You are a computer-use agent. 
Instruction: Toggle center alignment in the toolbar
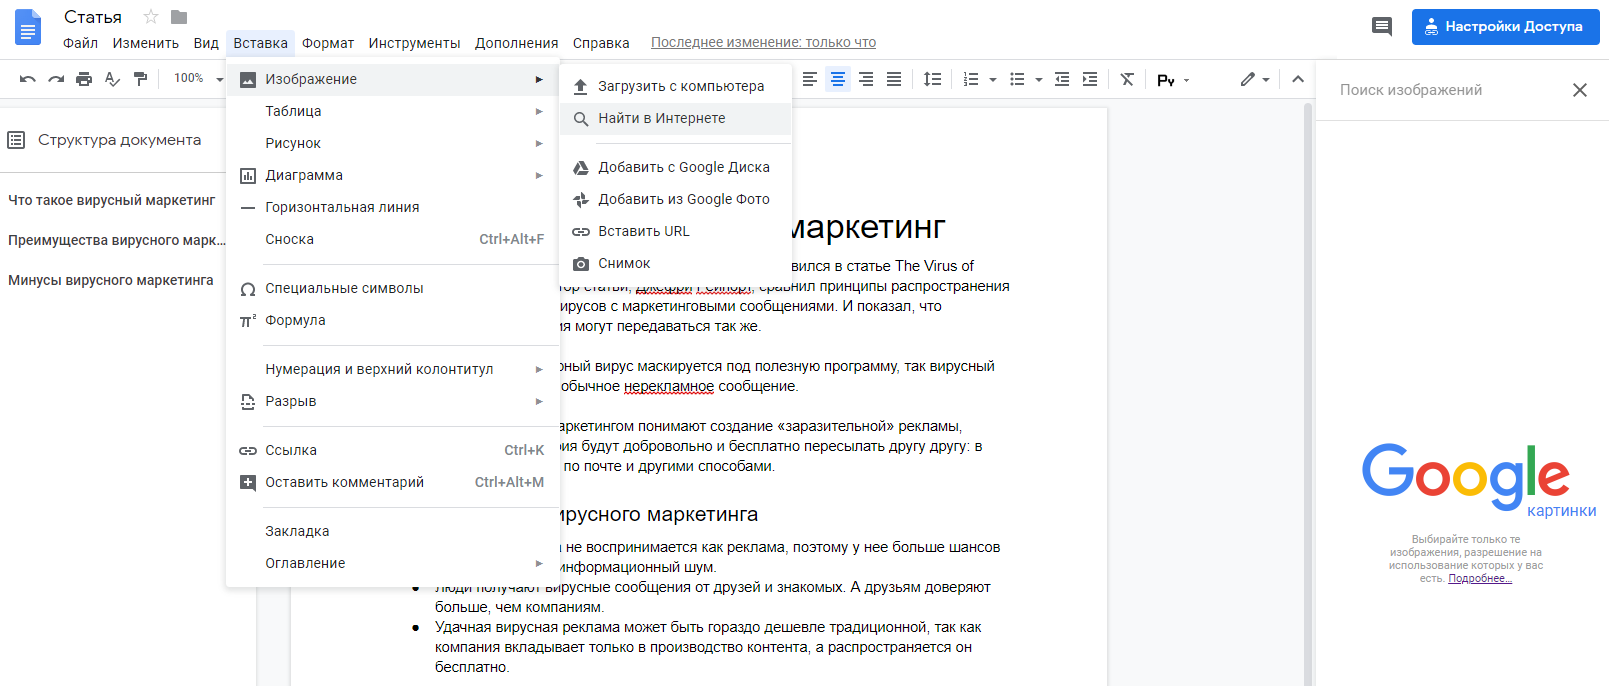click(838, 79)
